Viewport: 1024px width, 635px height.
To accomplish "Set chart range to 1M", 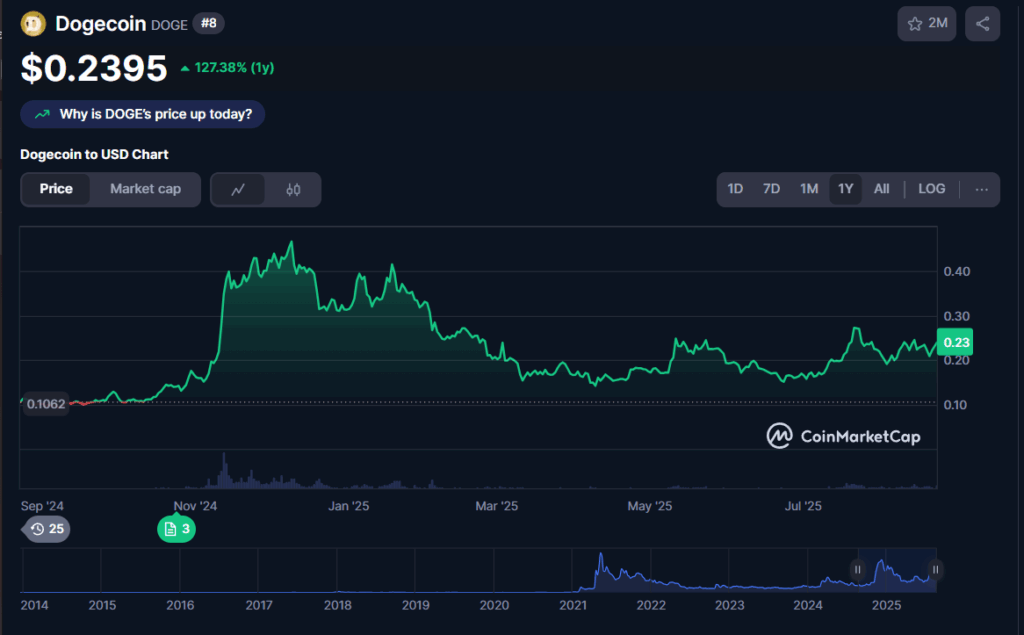I will [809, 189].
